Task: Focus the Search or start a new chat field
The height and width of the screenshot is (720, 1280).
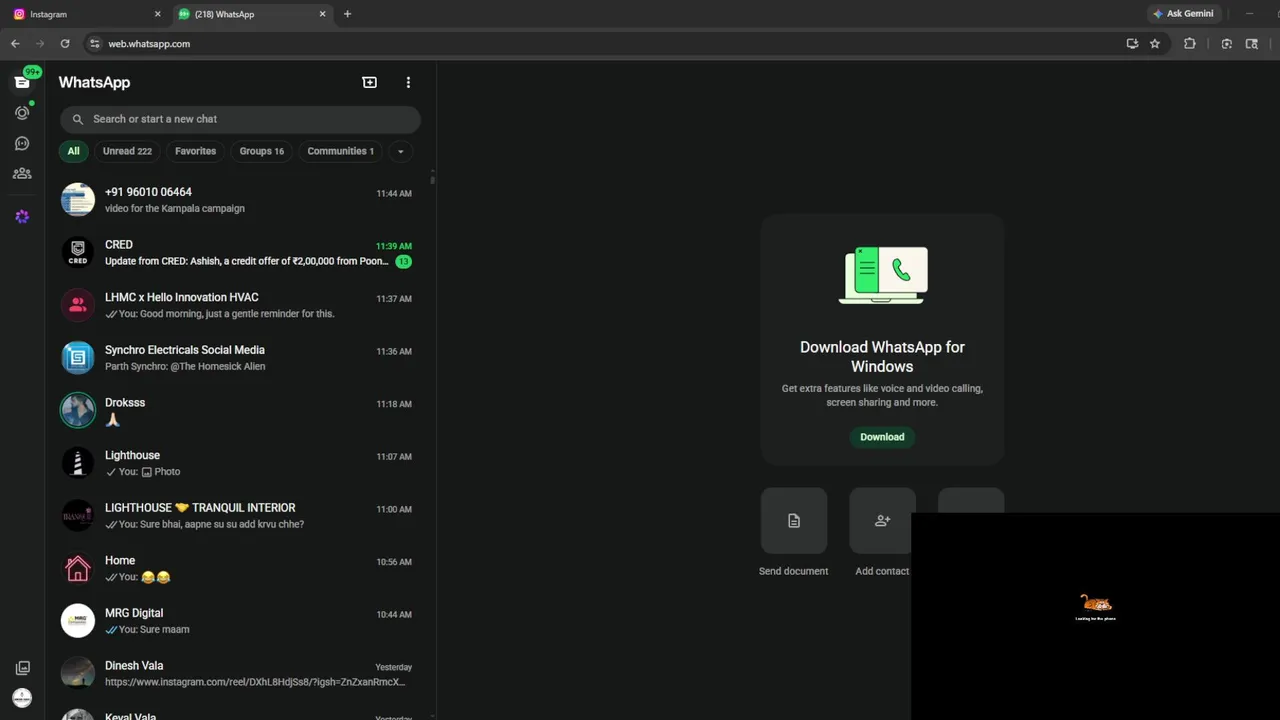Action: coord(240,119)
